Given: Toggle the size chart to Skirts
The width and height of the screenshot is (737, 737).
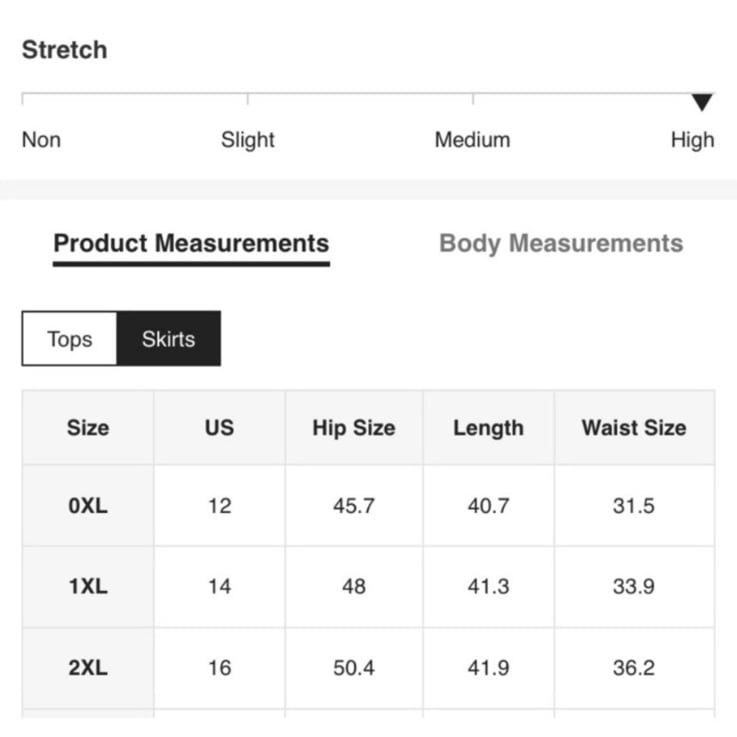Looking at the screenshot, I should 169,338.
